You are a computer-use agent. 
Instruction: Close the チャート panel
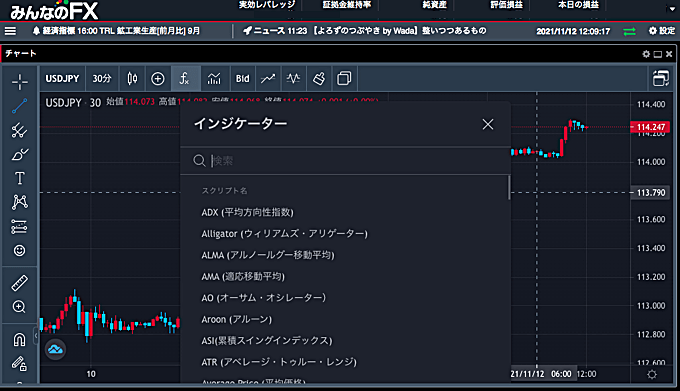click(x=669, y=54)
